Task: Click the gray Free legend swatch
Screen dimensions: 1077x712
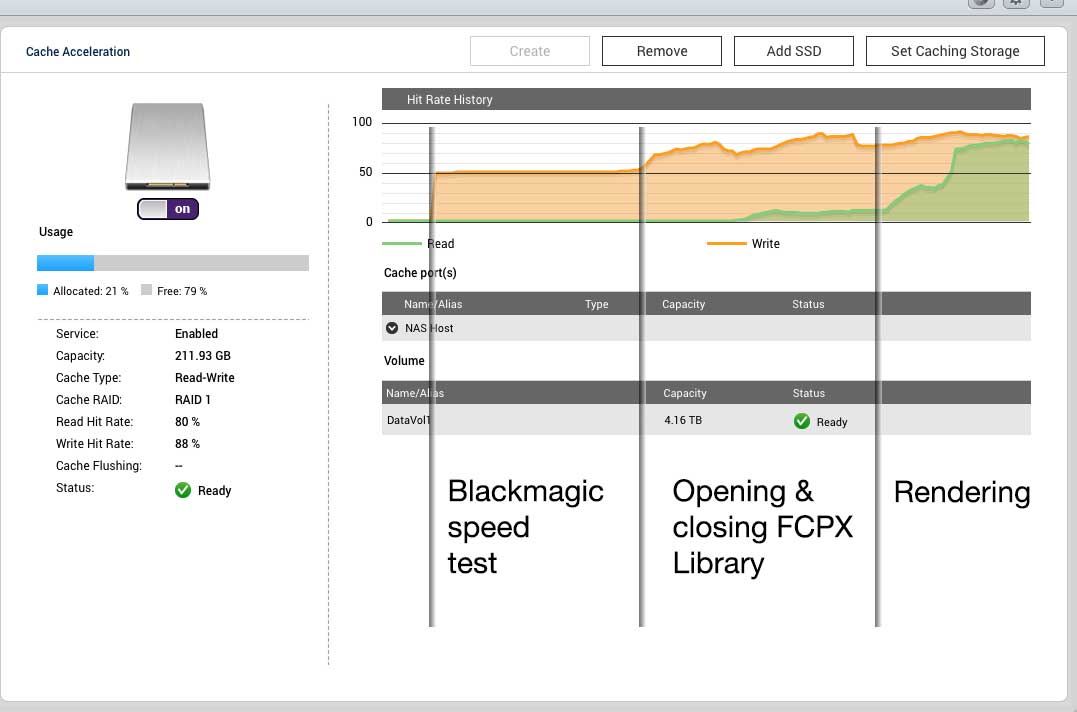Action: click(146, 290)
